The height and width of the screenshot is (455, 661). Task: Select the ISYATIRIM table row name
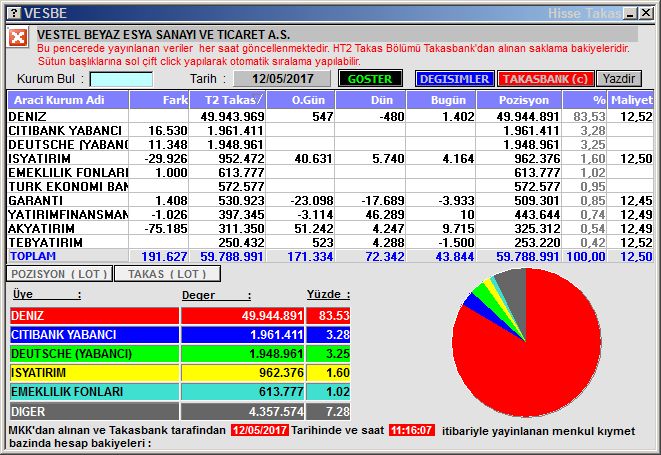click(40, 159)
